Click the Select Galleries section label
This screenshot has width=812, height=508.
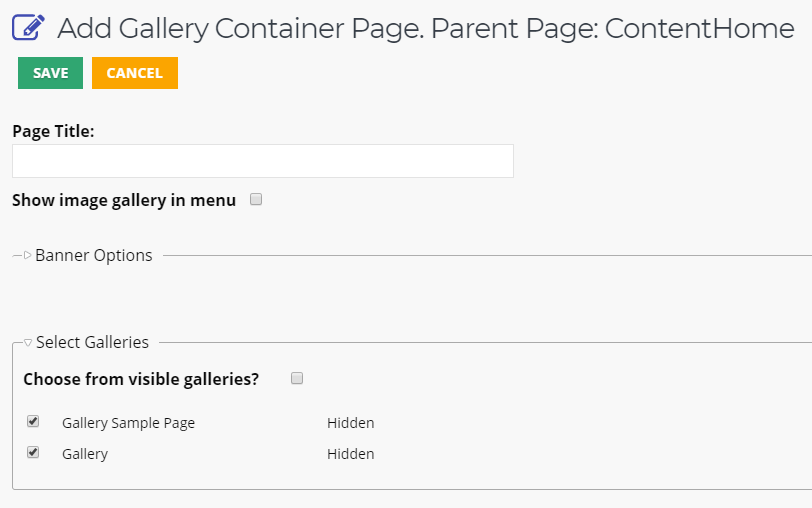[x=92, y=342]
